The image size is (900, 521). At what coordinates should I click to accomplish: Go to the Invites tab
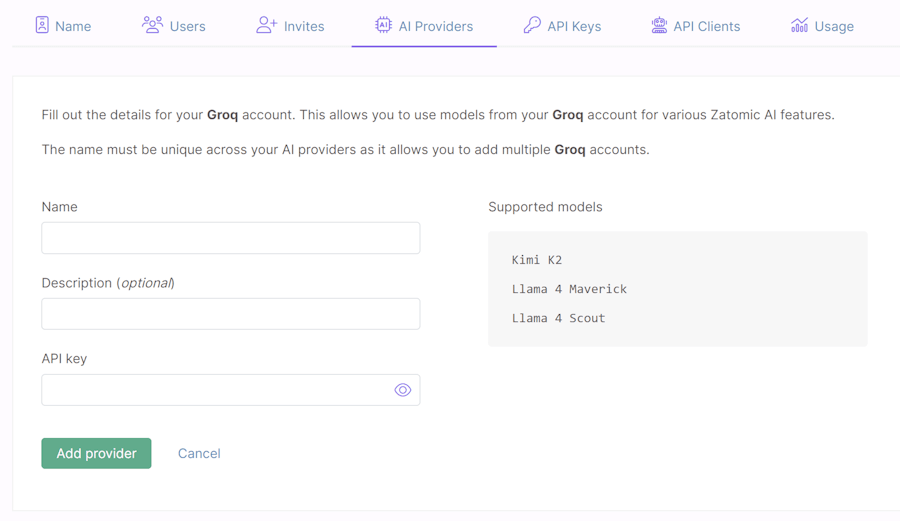290,26
